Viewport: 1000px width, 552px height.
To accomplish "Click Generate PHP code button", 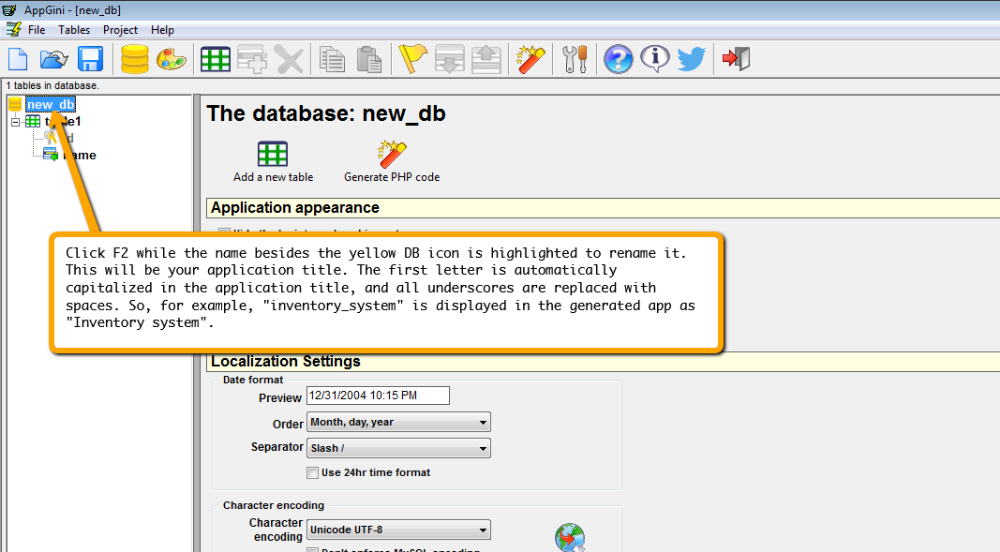I will 392,163.
